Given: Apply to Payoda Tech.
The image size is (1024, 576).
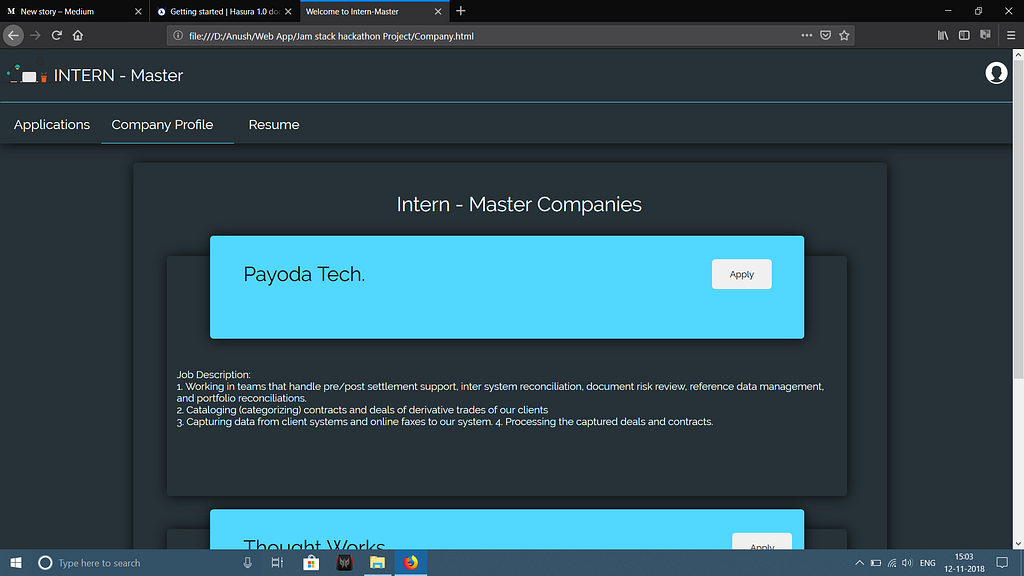Looking at the screenshot, I should pos(741,274).
